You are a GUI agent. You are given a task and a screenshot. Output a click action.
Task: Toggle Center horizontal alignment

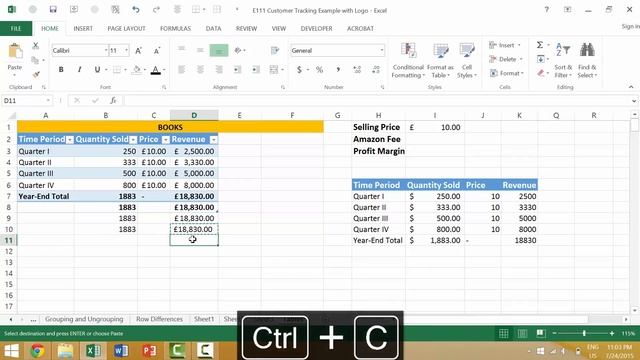[x=200, y=70]
